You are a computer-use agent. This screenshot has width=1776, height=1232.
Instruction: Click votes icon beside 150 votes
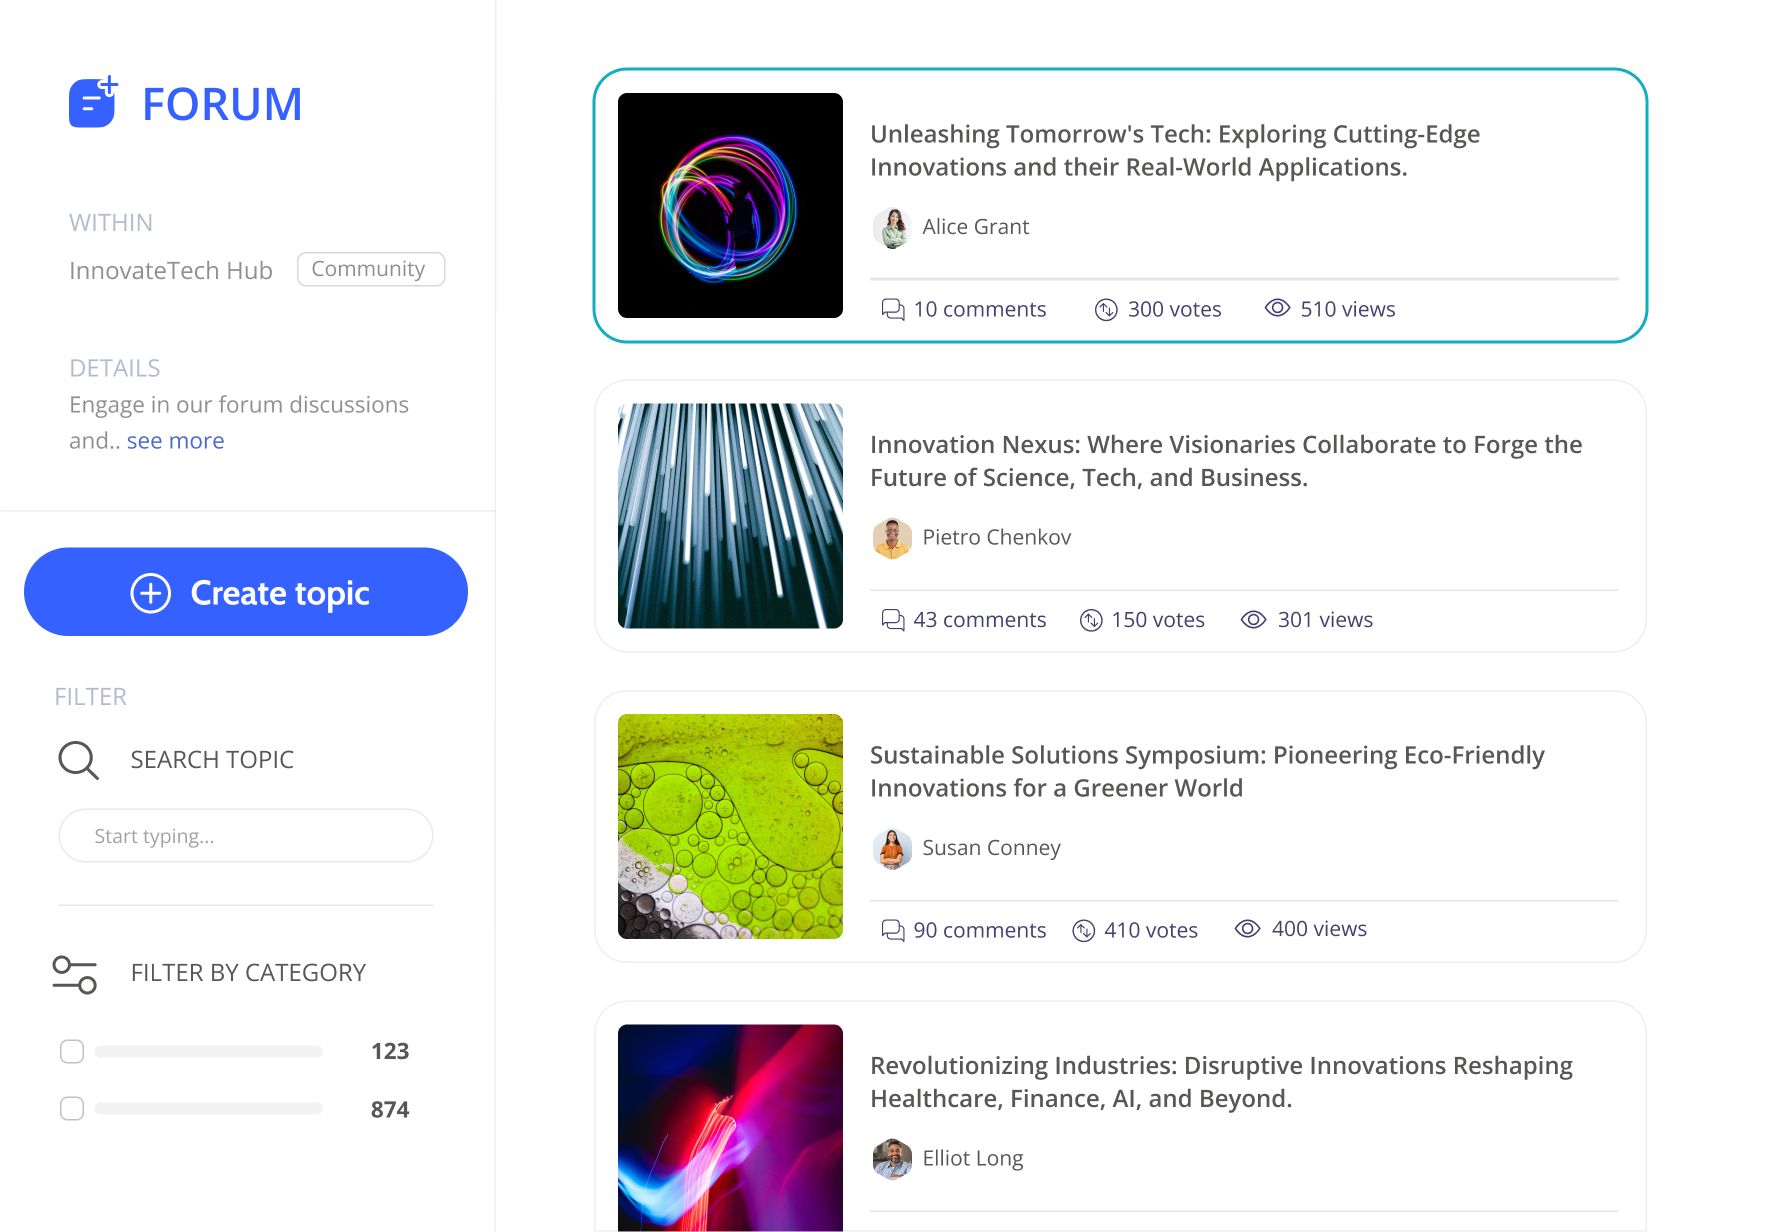(1091, 620)
